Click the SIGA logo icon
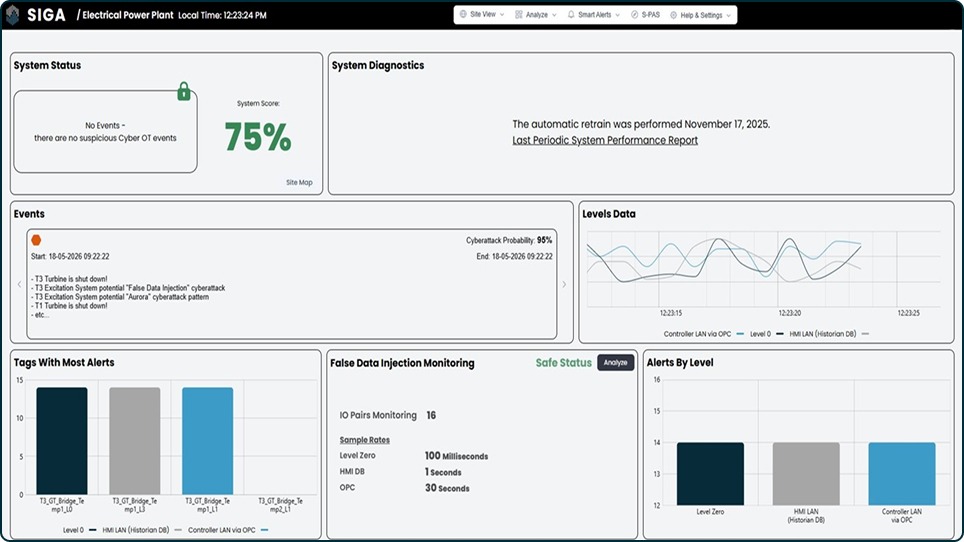964x542 pixels. [12, 15]
